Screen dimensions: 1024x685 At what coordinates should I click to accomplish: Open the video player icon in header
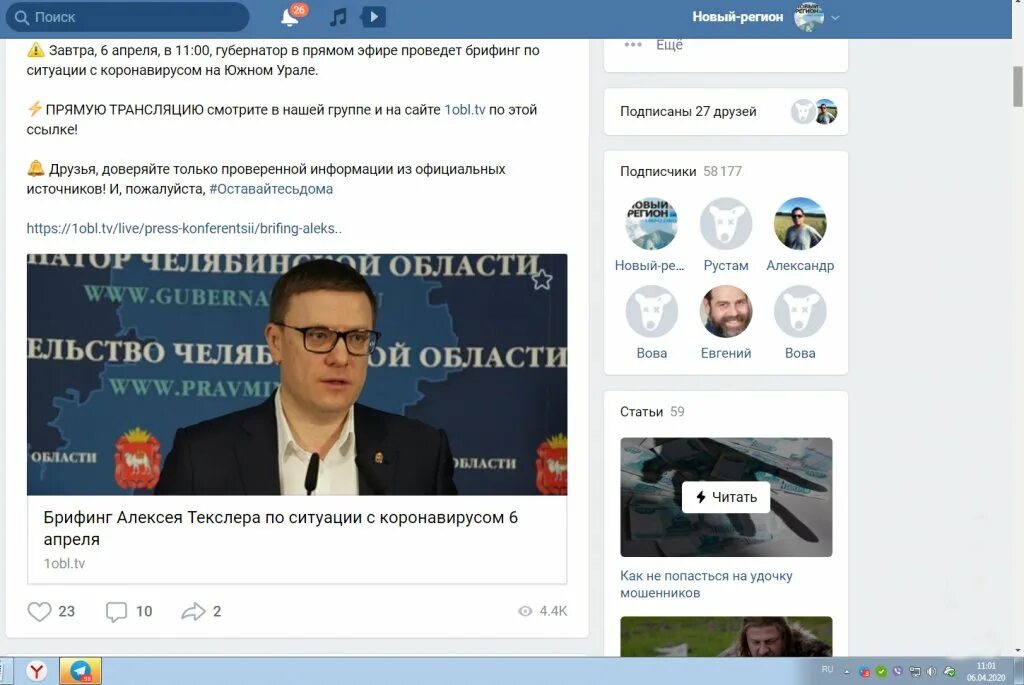pos(373,17)
